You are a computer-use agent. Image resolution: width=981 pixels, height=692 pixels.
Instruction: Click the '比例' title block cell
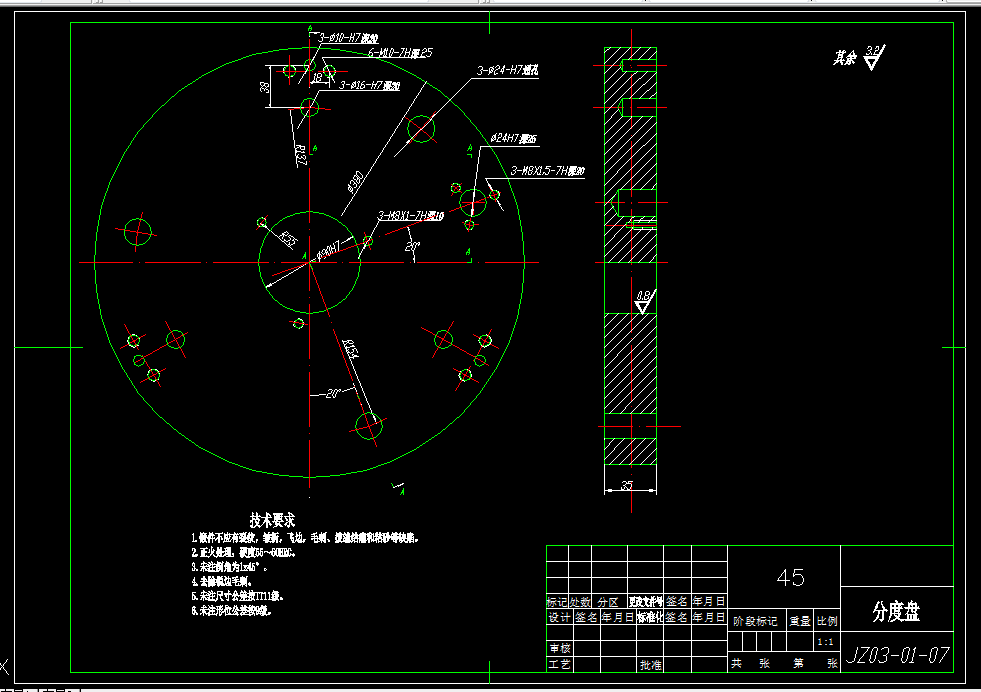827,621
